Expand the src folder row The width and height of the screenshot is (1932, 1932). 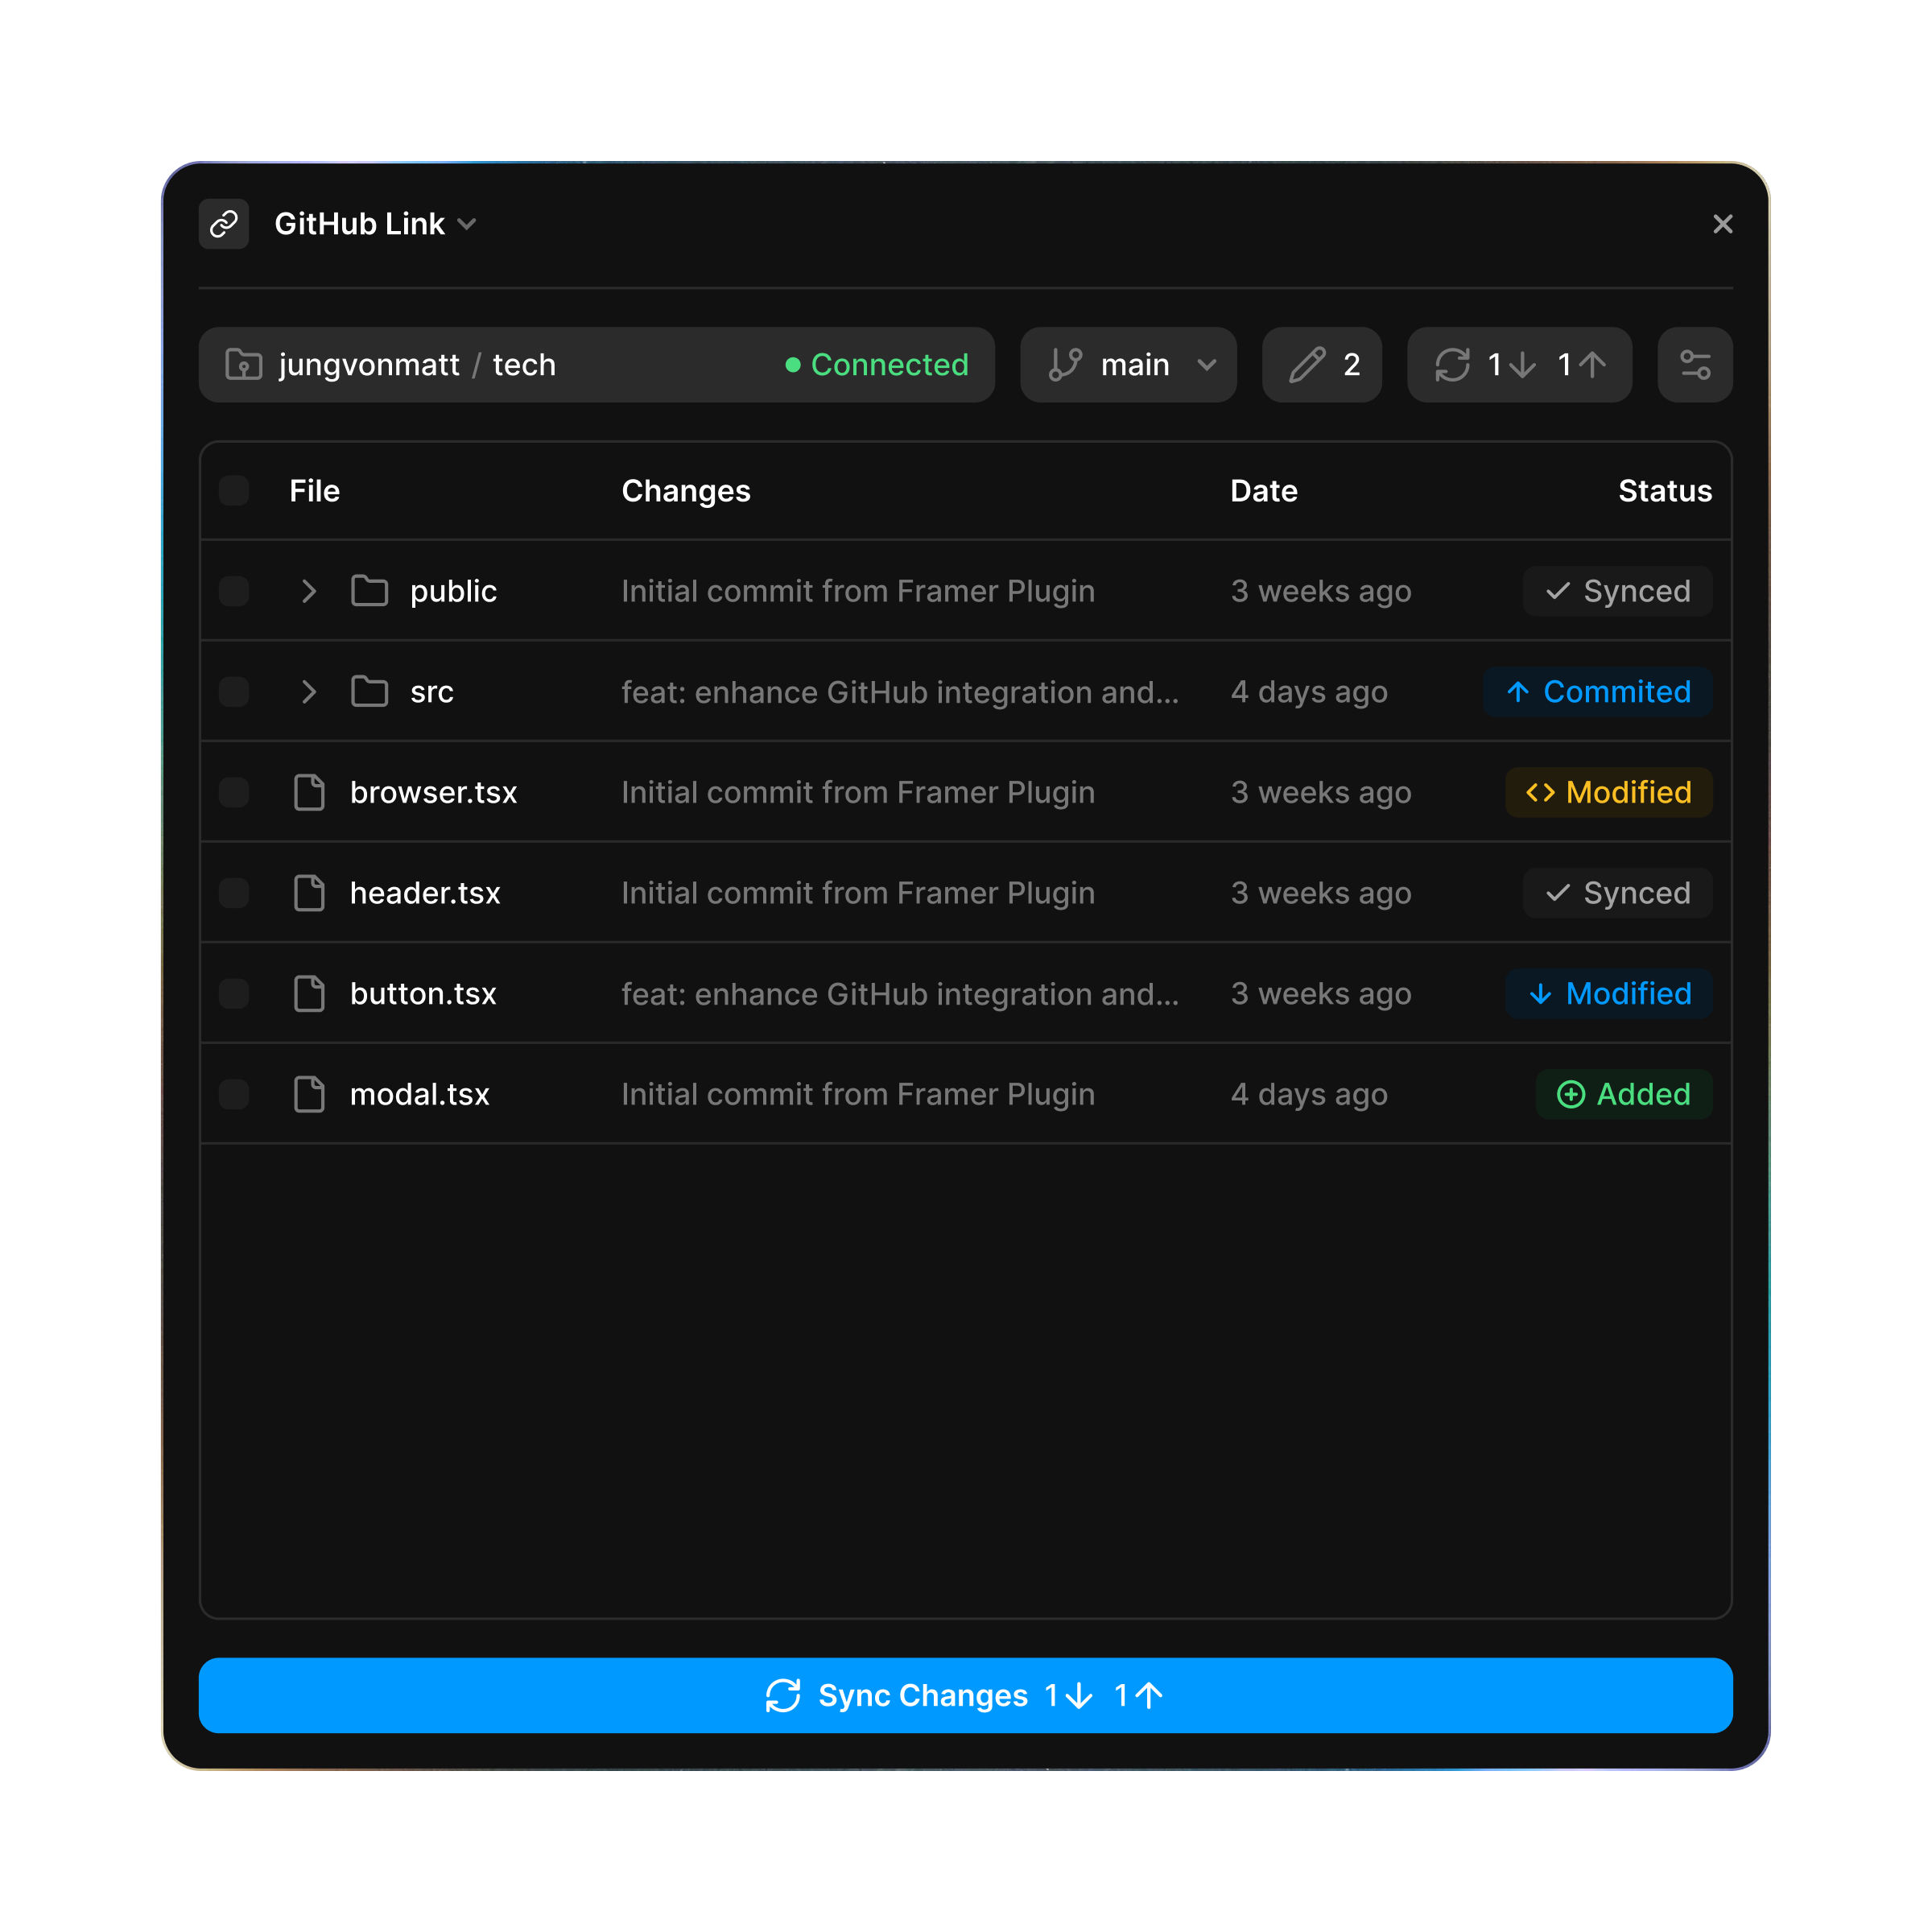point(308,691)
